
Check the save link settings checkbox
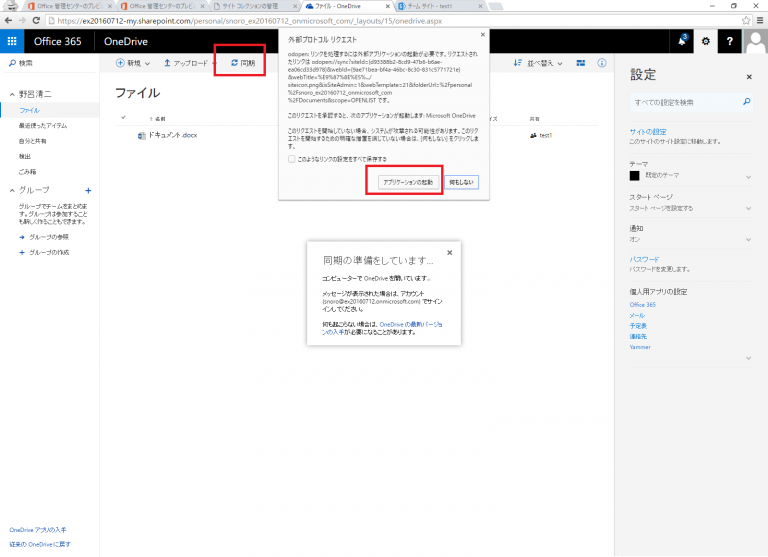(291, 159)
